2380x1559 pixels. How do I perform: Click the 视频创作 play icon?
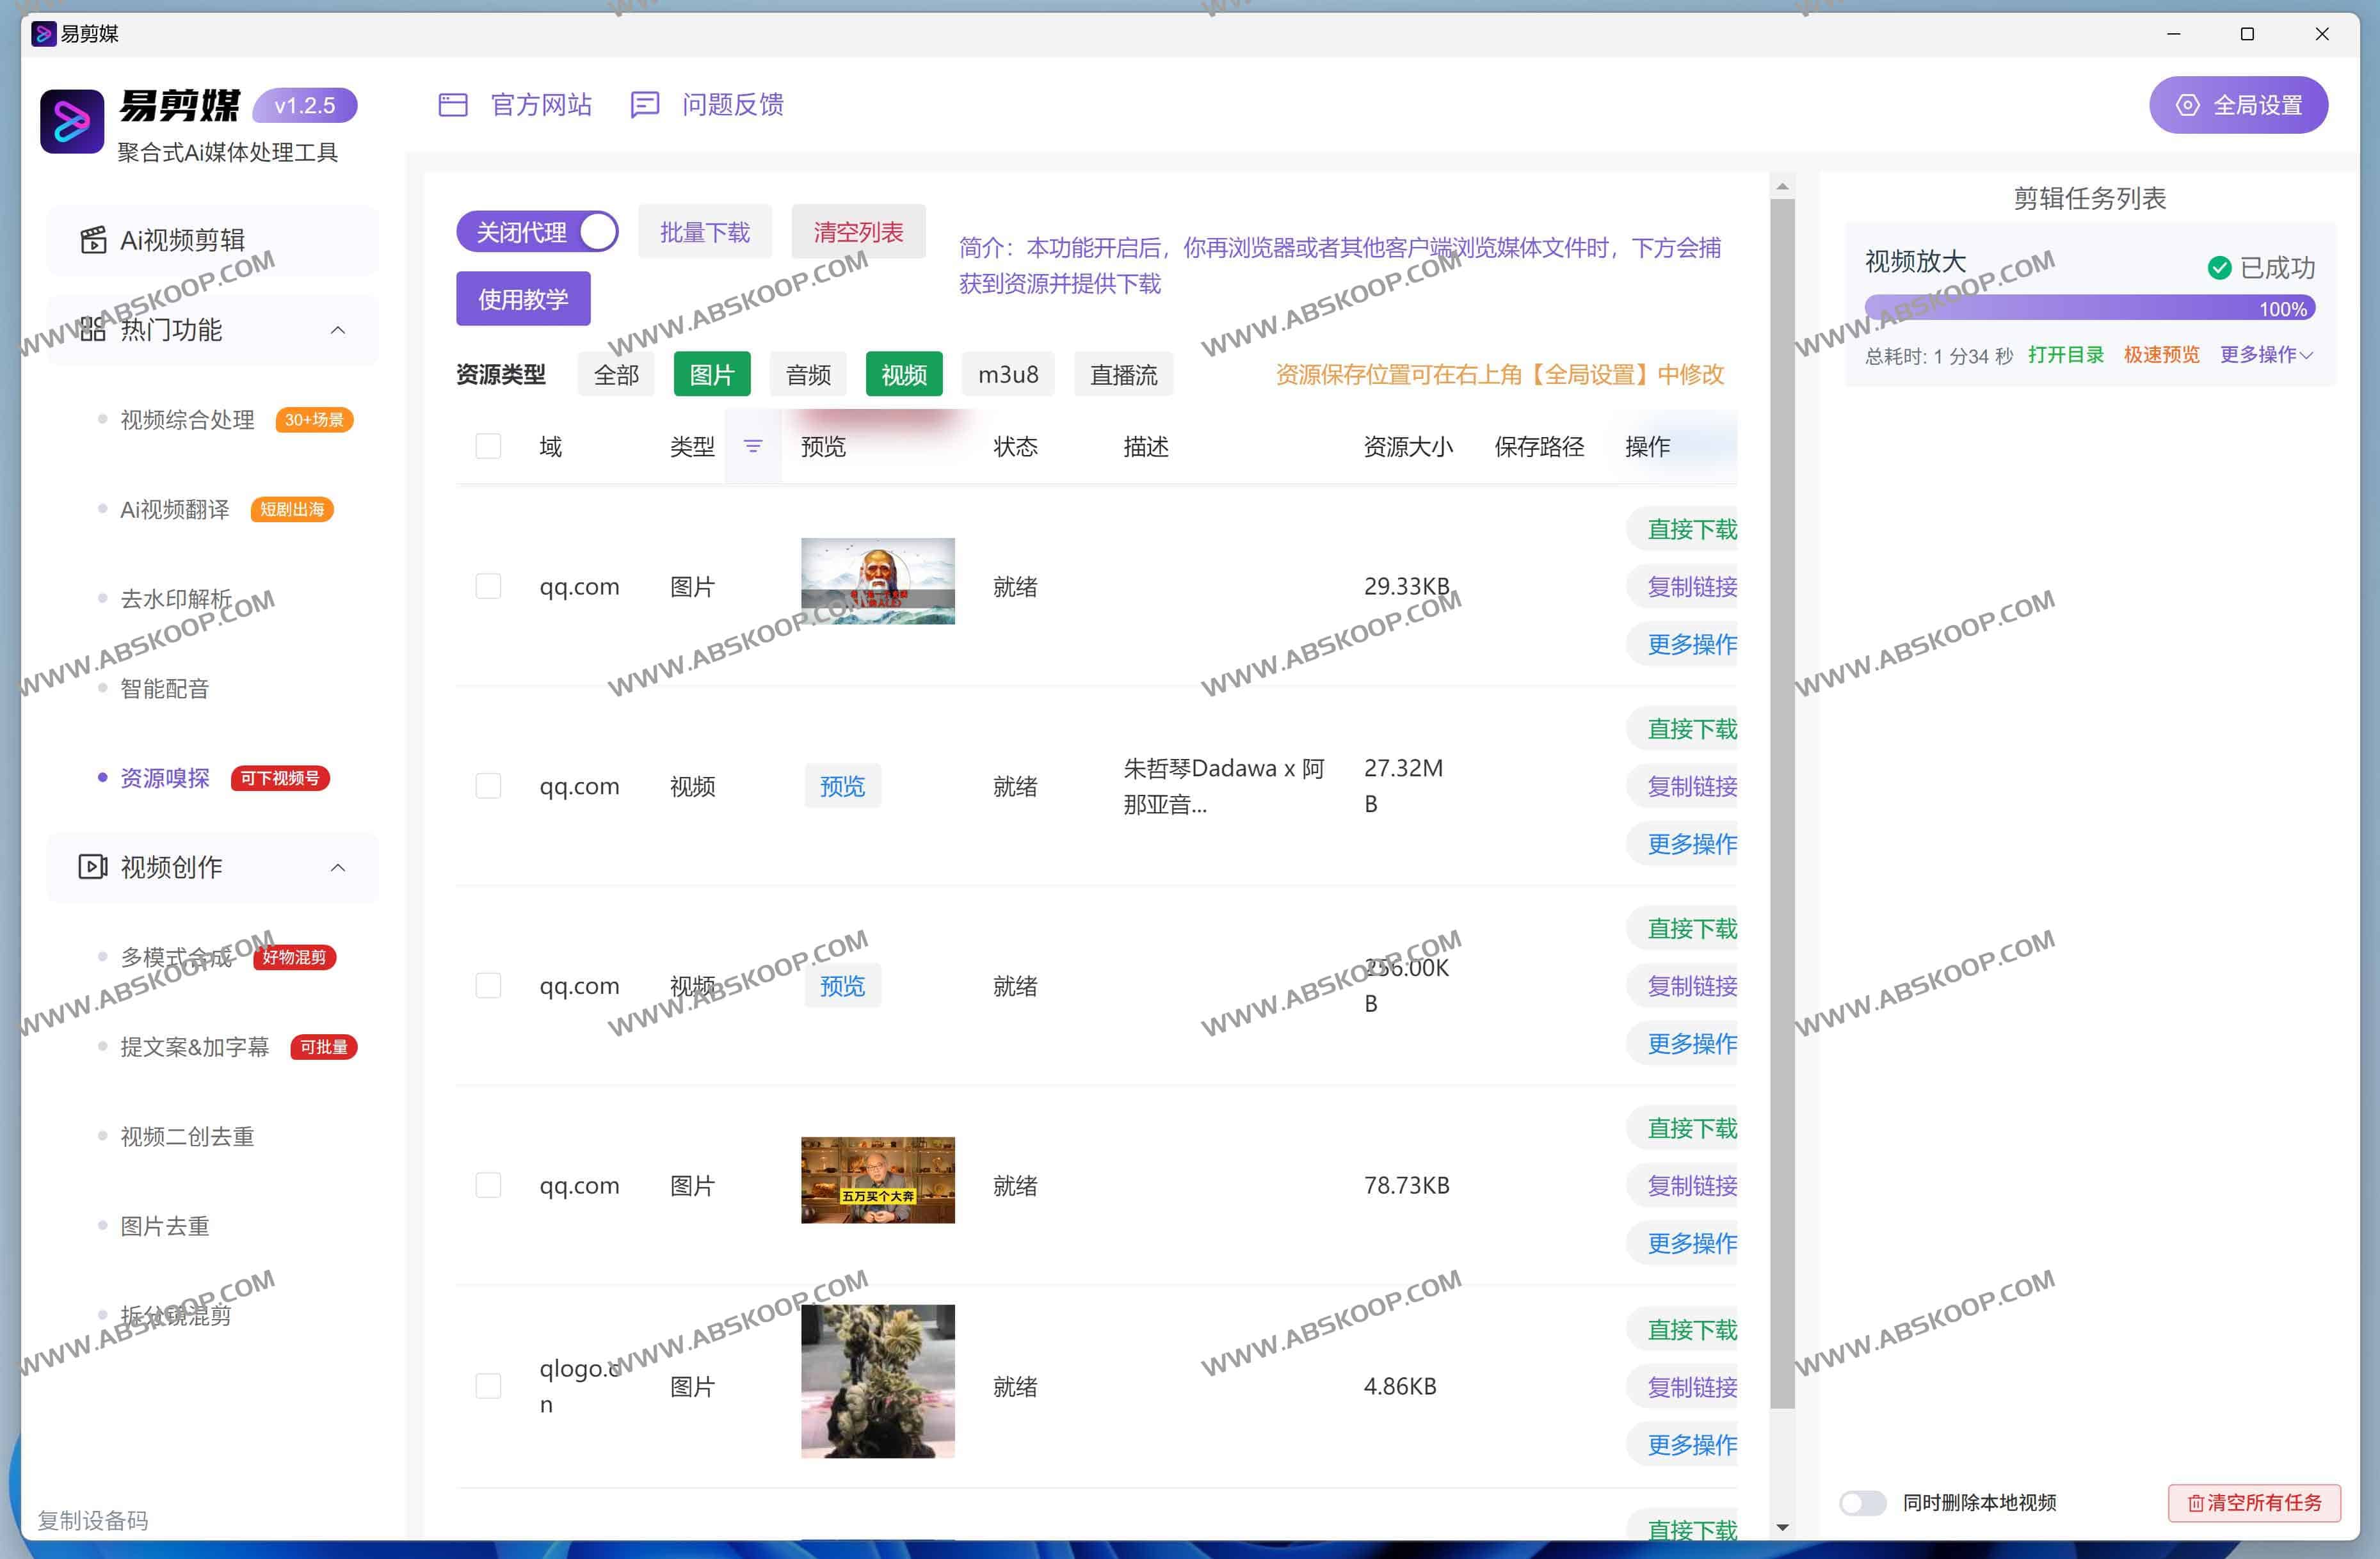[x=93, y=866]
